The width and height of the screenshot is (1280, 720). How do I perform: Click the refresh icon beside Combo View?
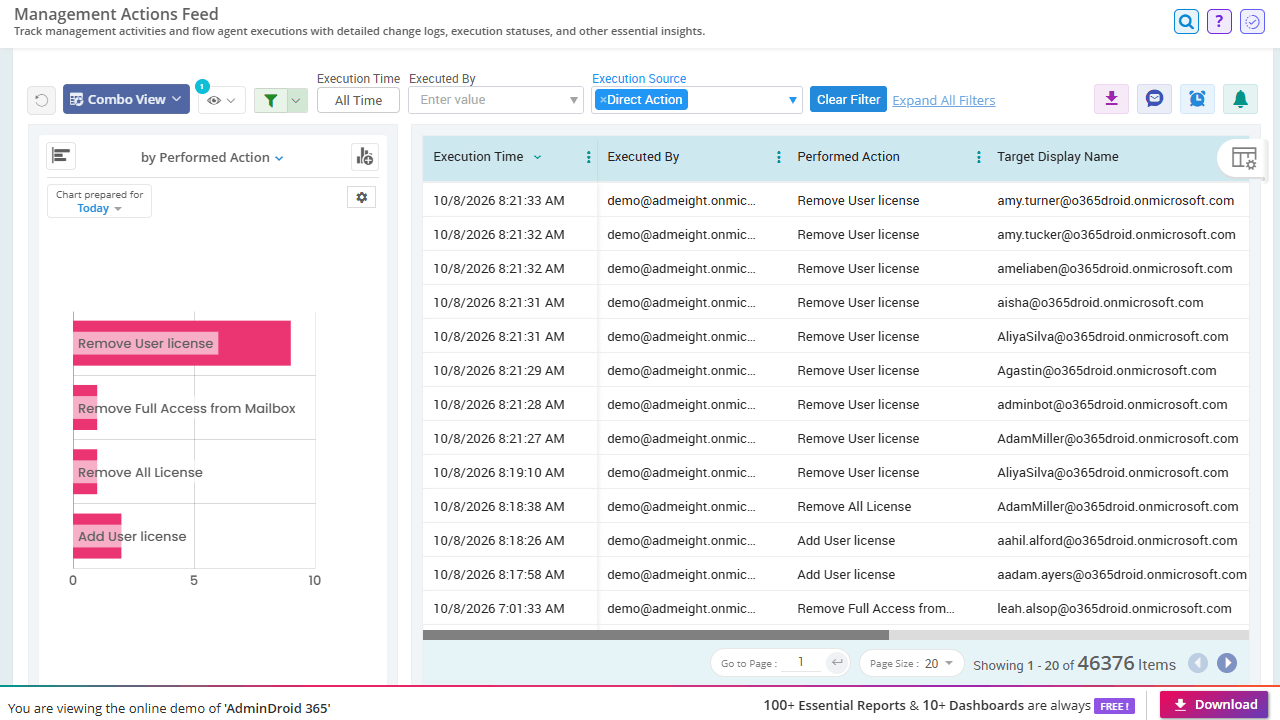41,100
